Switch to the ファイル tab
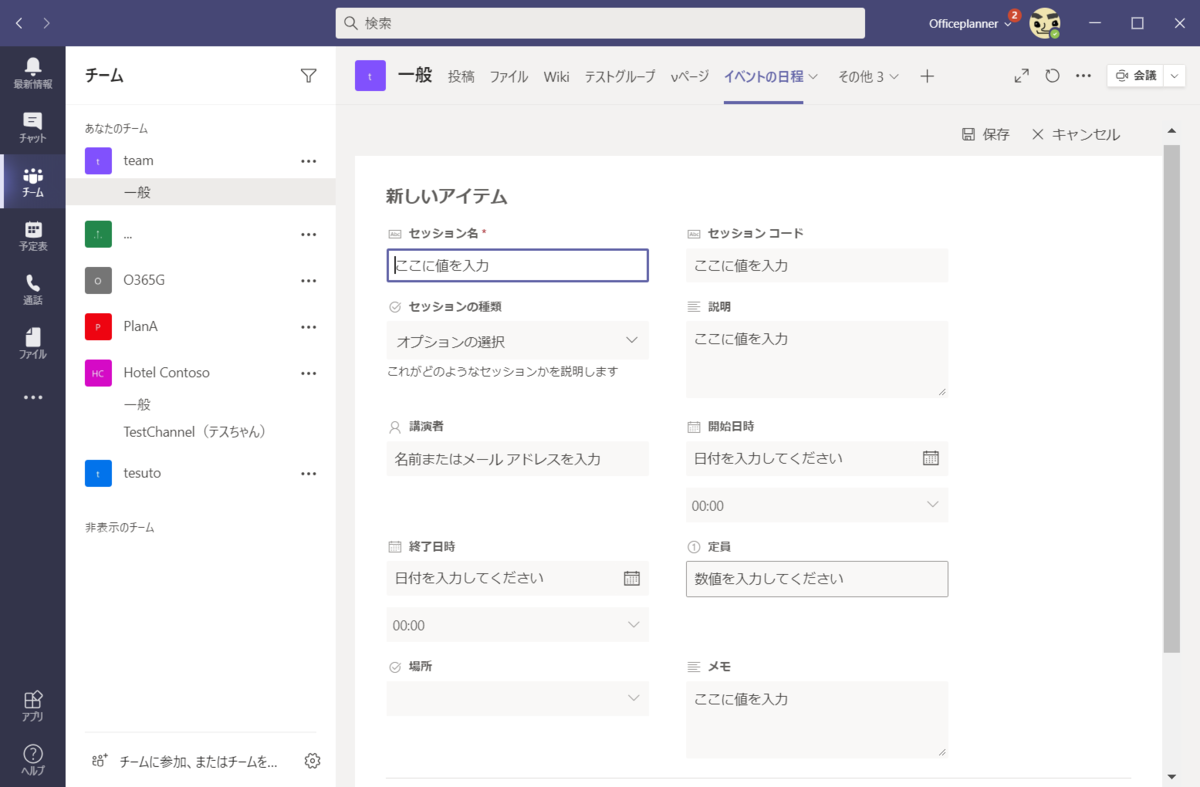This screenshot has height=787, width=1200. point(509,76)
